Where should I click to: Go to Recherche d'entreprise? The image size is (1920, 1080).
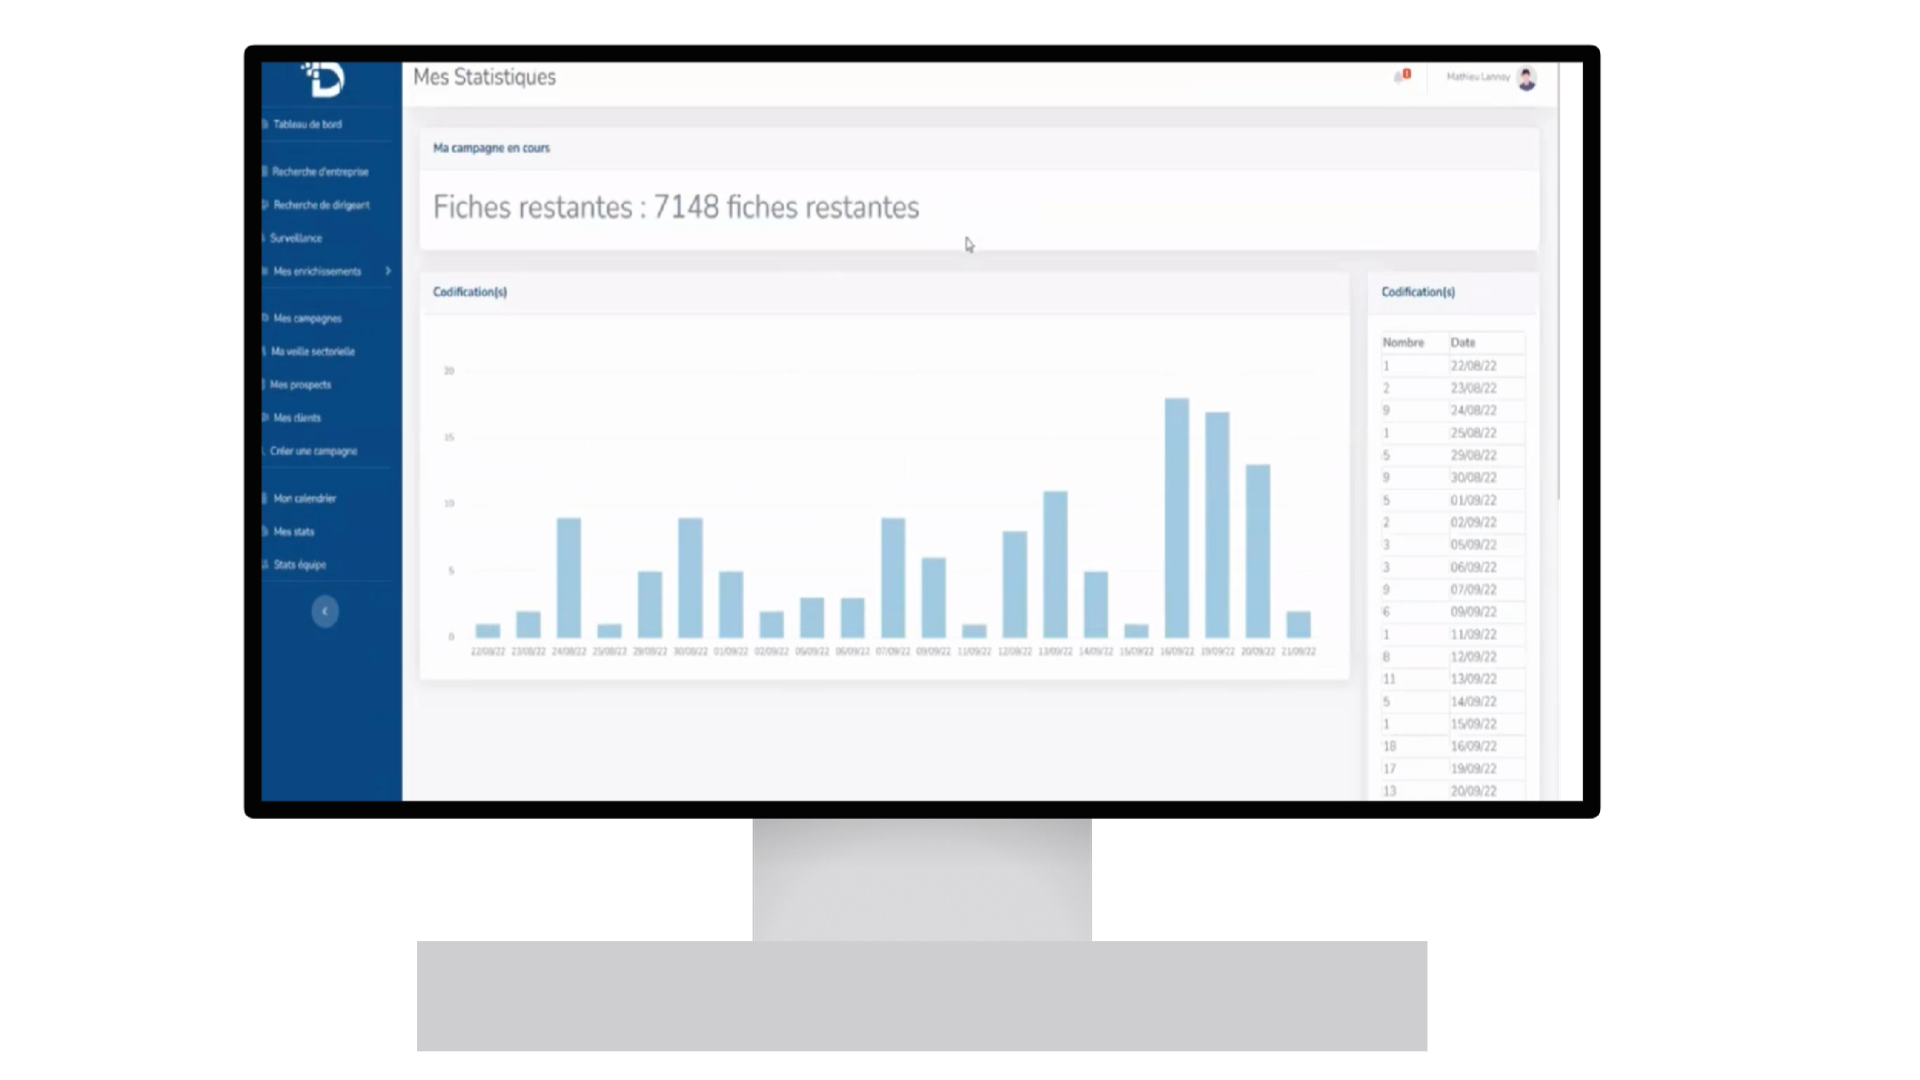point(320,172)
